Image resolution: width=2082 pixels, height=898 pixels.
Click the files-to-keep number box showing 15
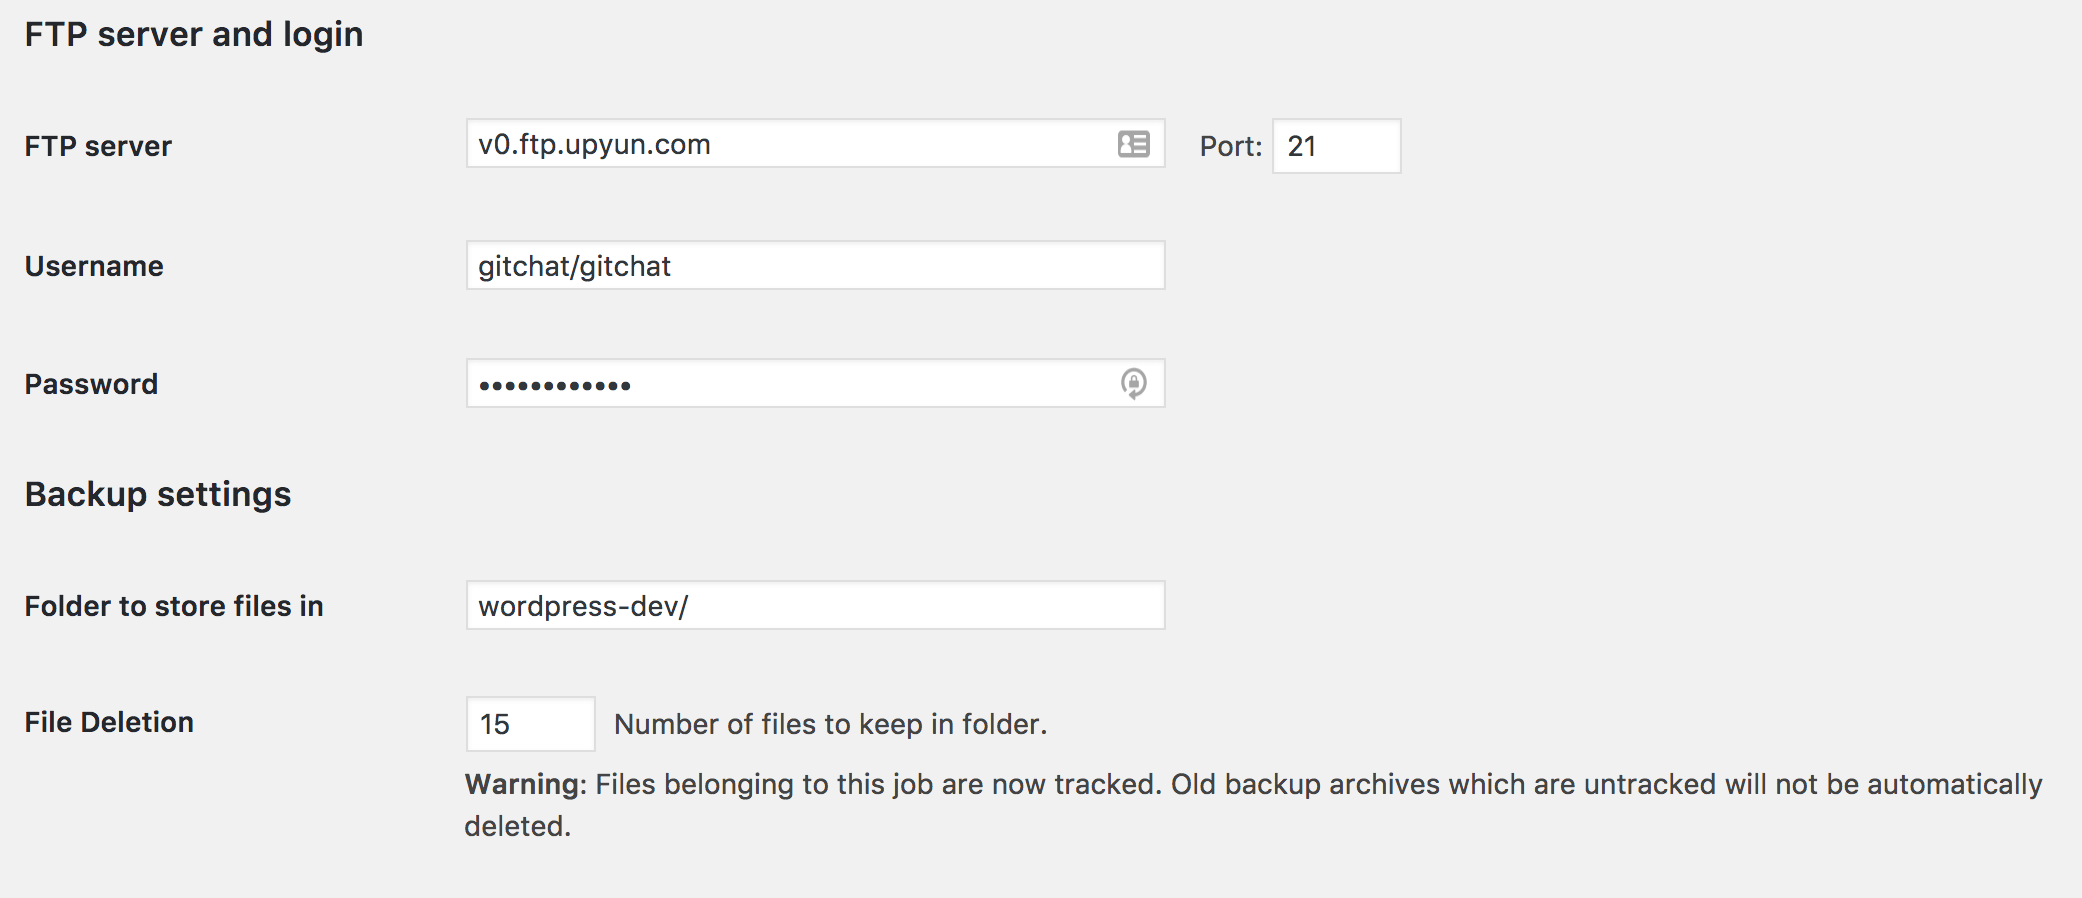[530, 724]
